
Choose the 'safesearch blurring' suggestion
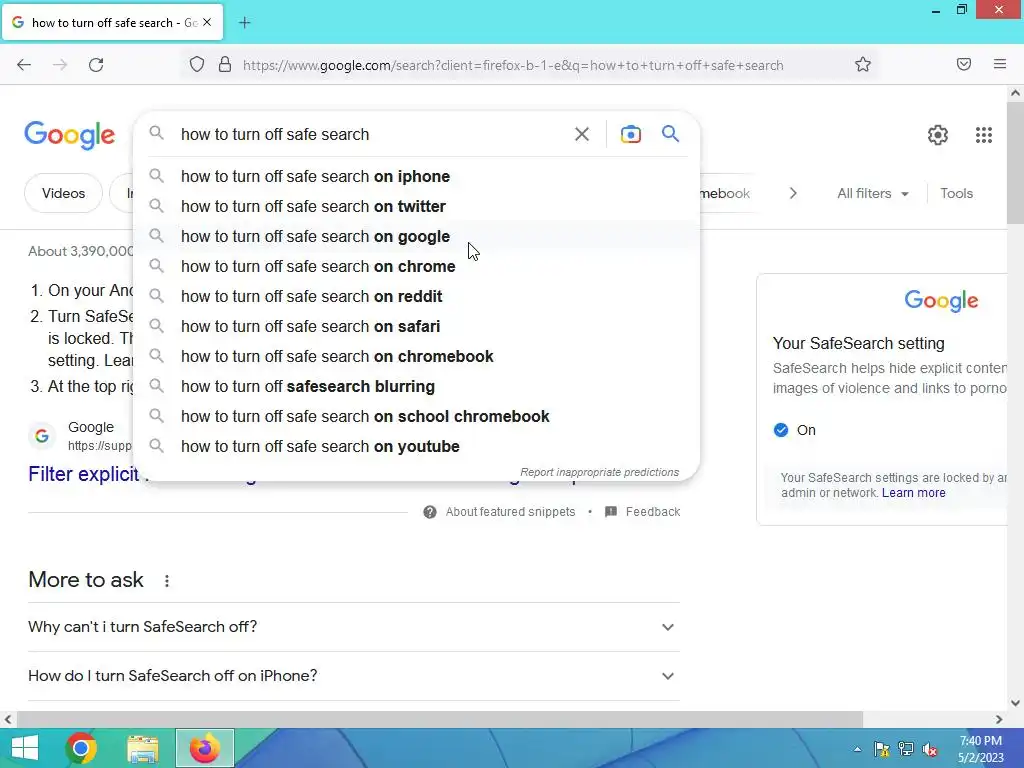pyautogui.click(x=417, y=387)
